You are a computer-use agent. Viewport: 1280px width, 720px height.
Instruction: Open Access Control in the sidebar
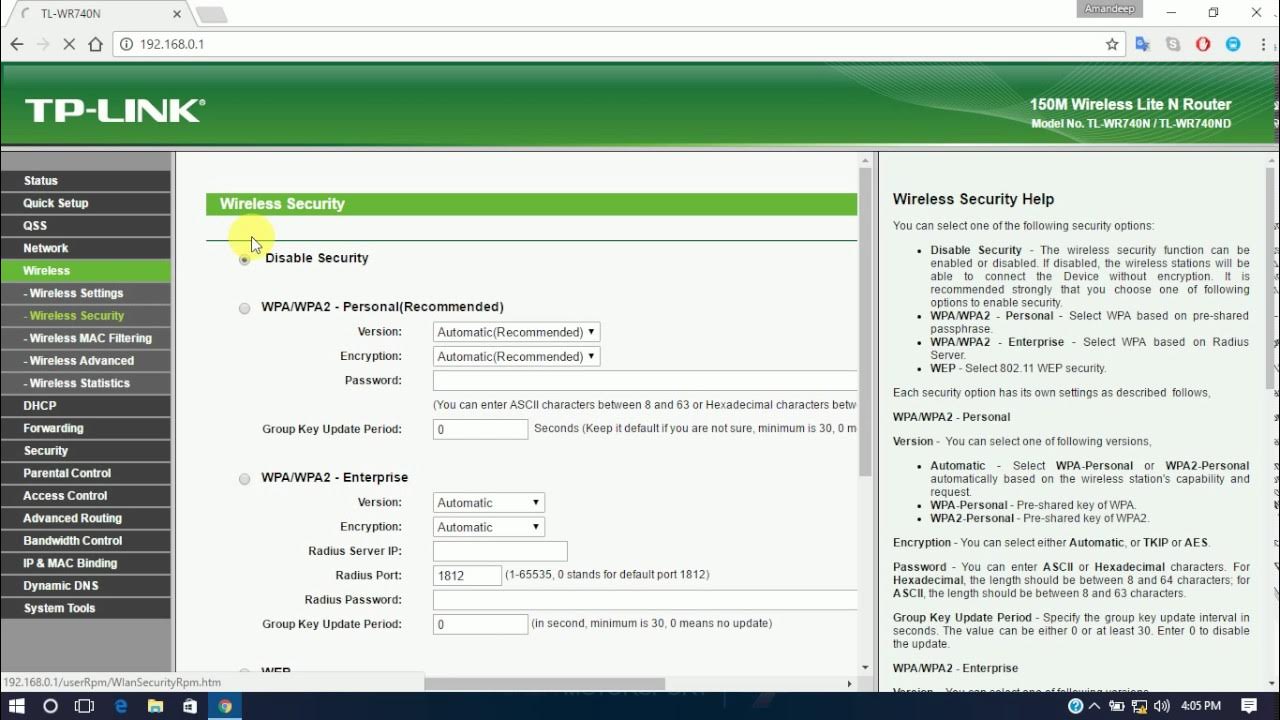click(86, 496)
